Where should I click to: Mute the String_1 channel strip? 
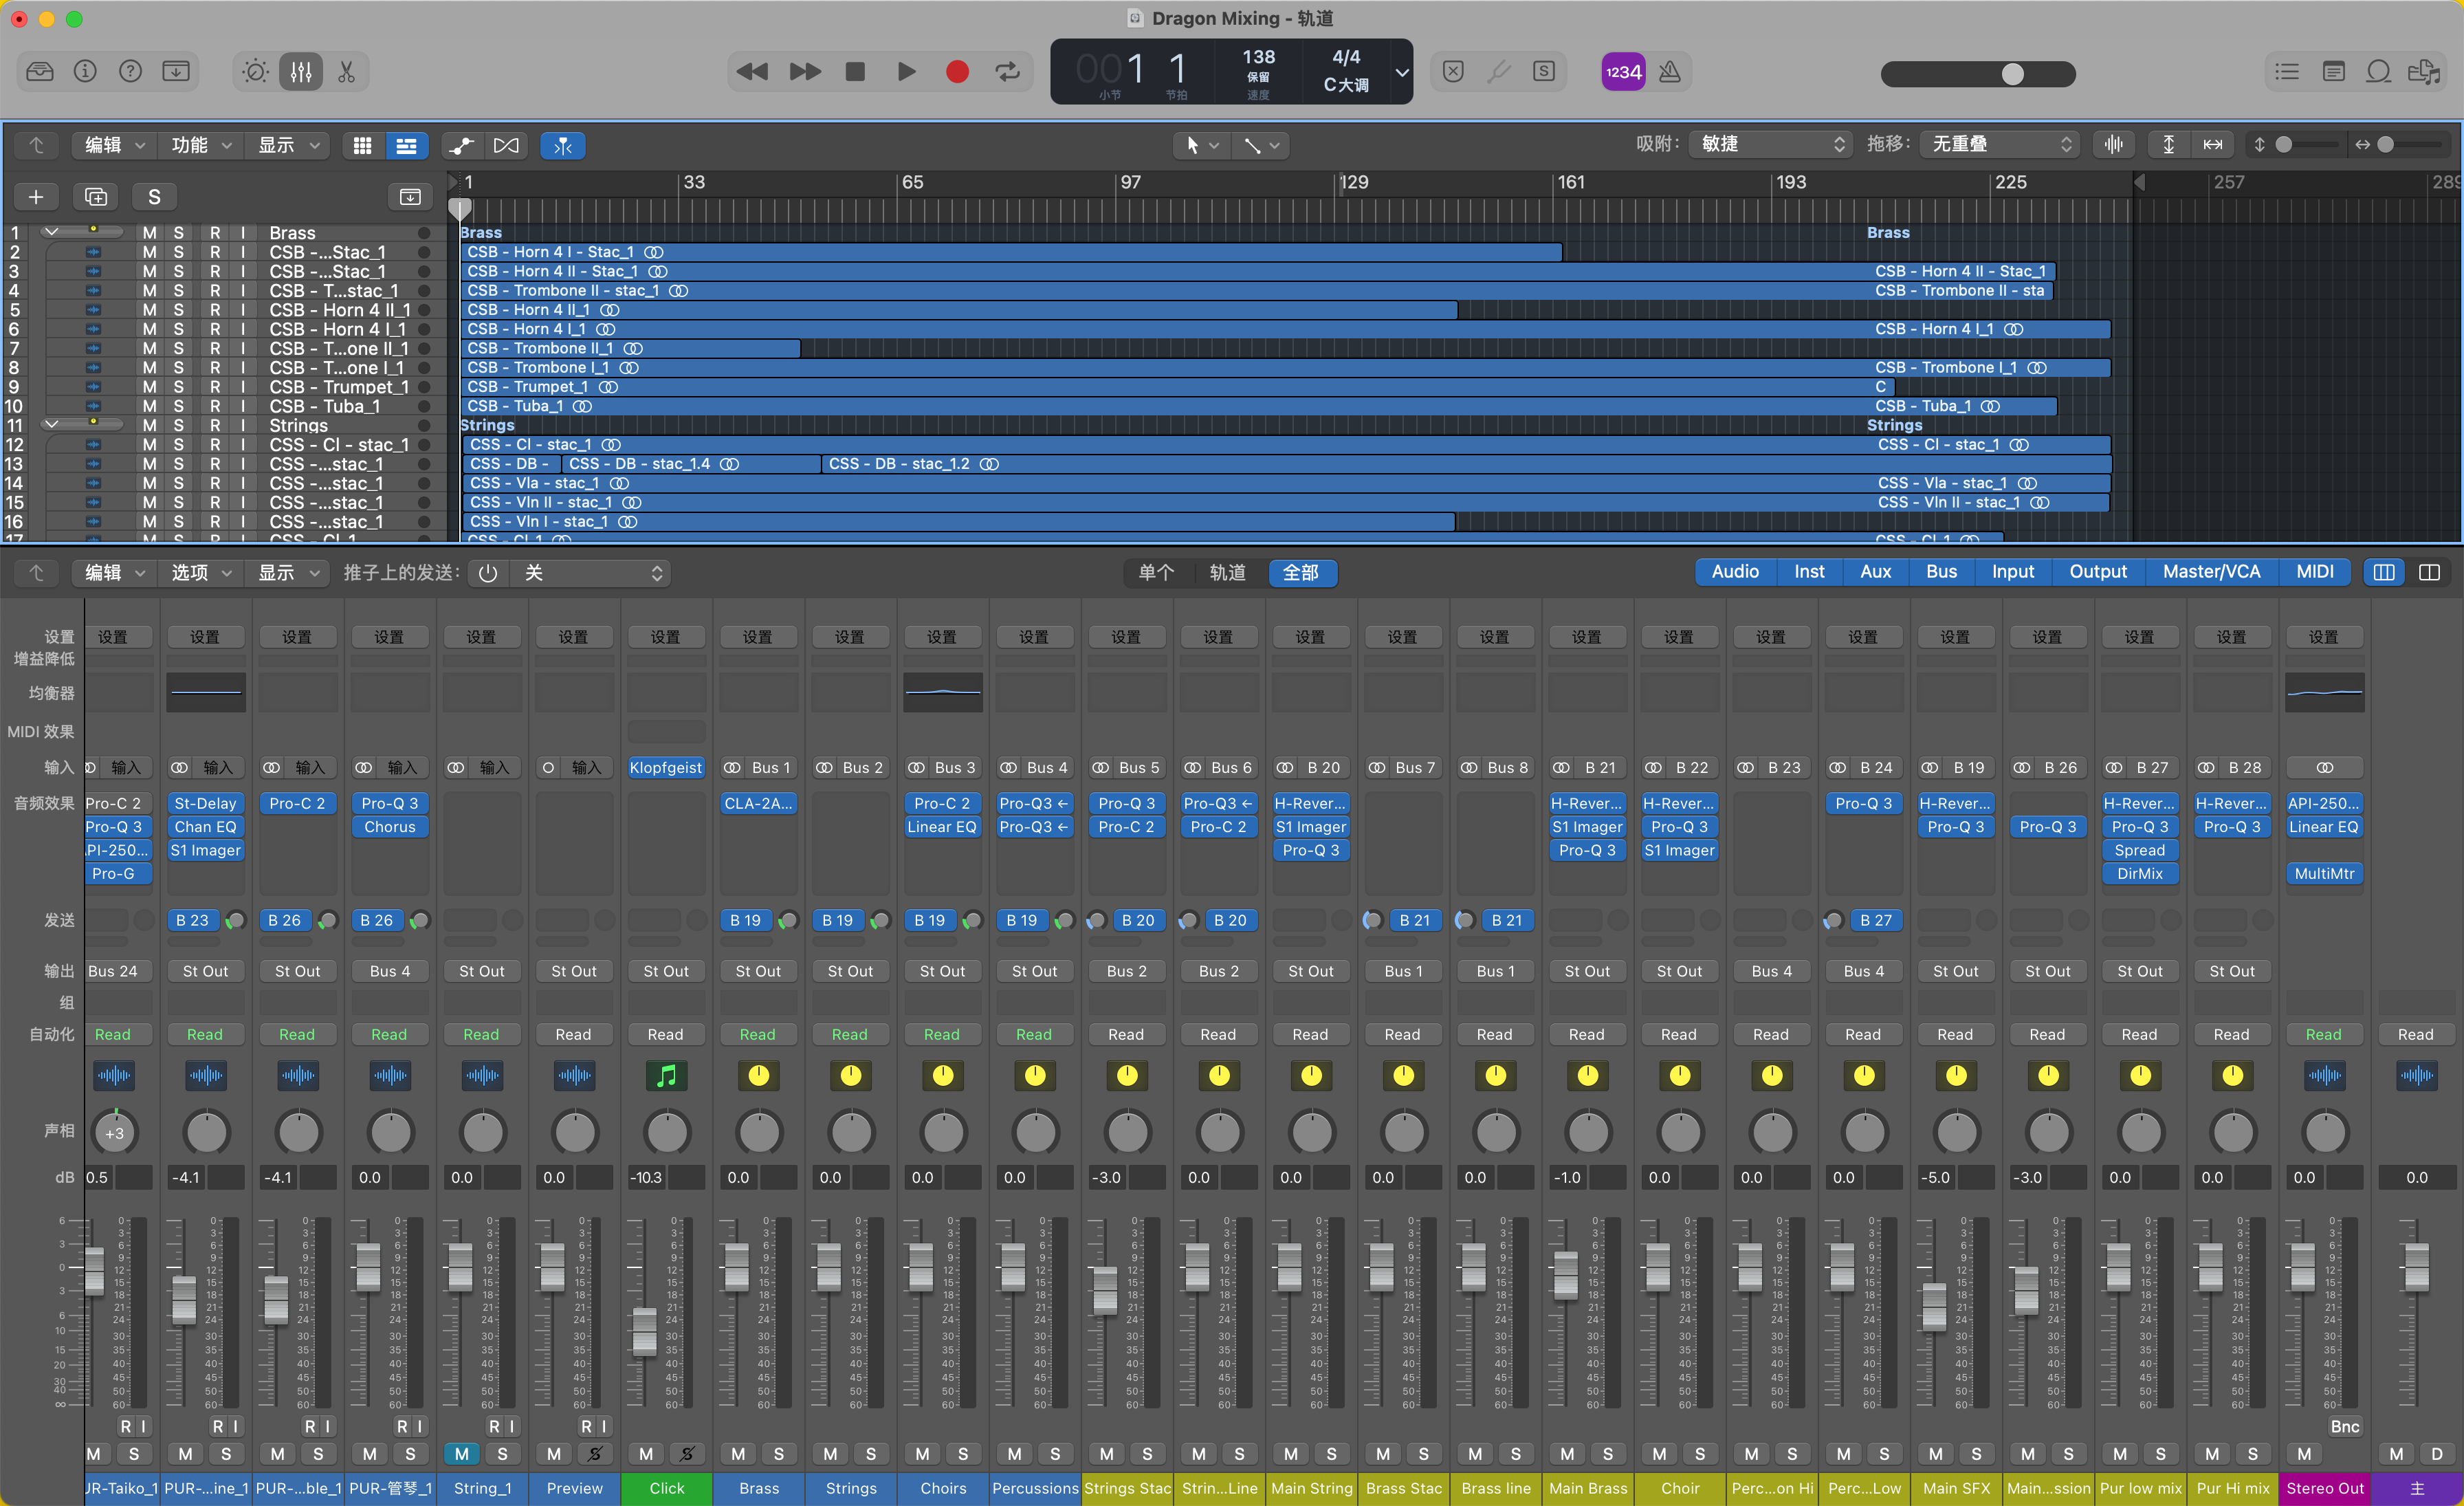pos(461,1453)
